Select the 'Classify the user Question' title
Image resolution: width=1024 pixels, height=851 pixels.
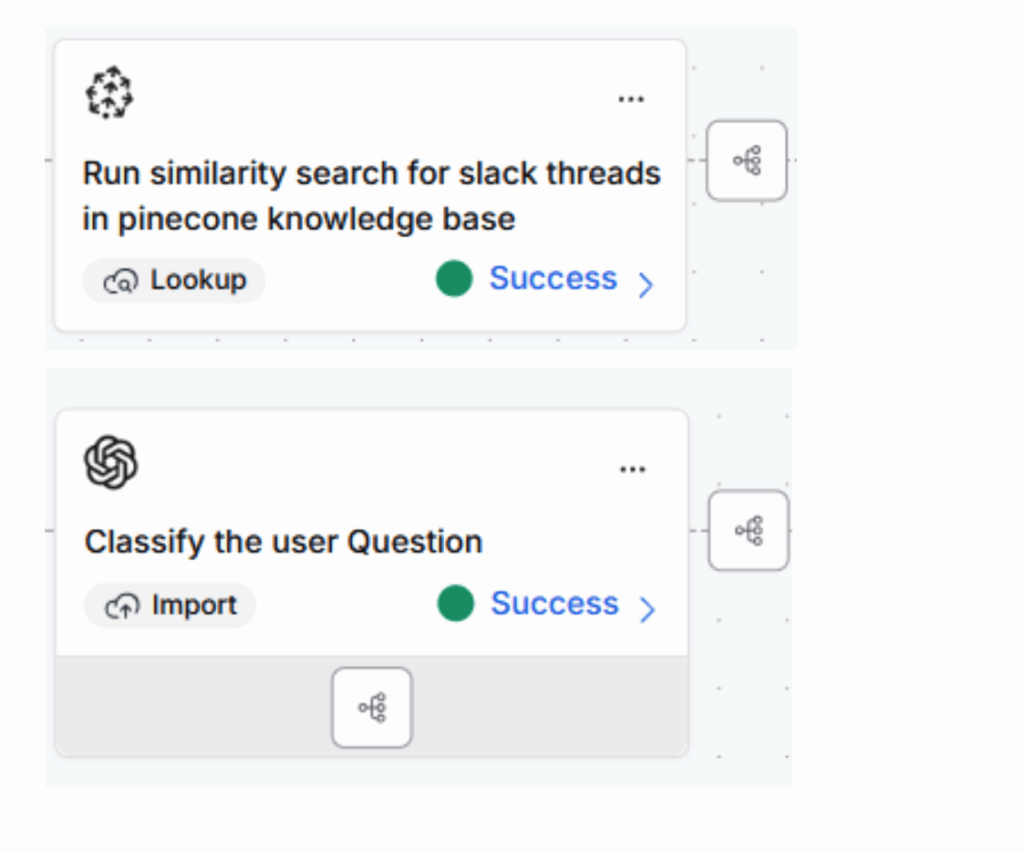pyautogui.click(x=283, y=542)
